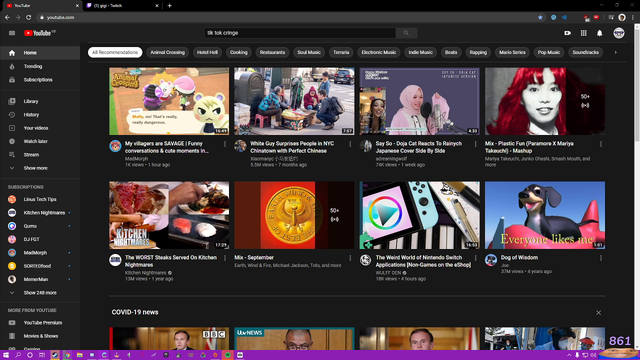Select the Mario Series chip
The height and width of the screenshot is (360, 640).
(512, 52)
